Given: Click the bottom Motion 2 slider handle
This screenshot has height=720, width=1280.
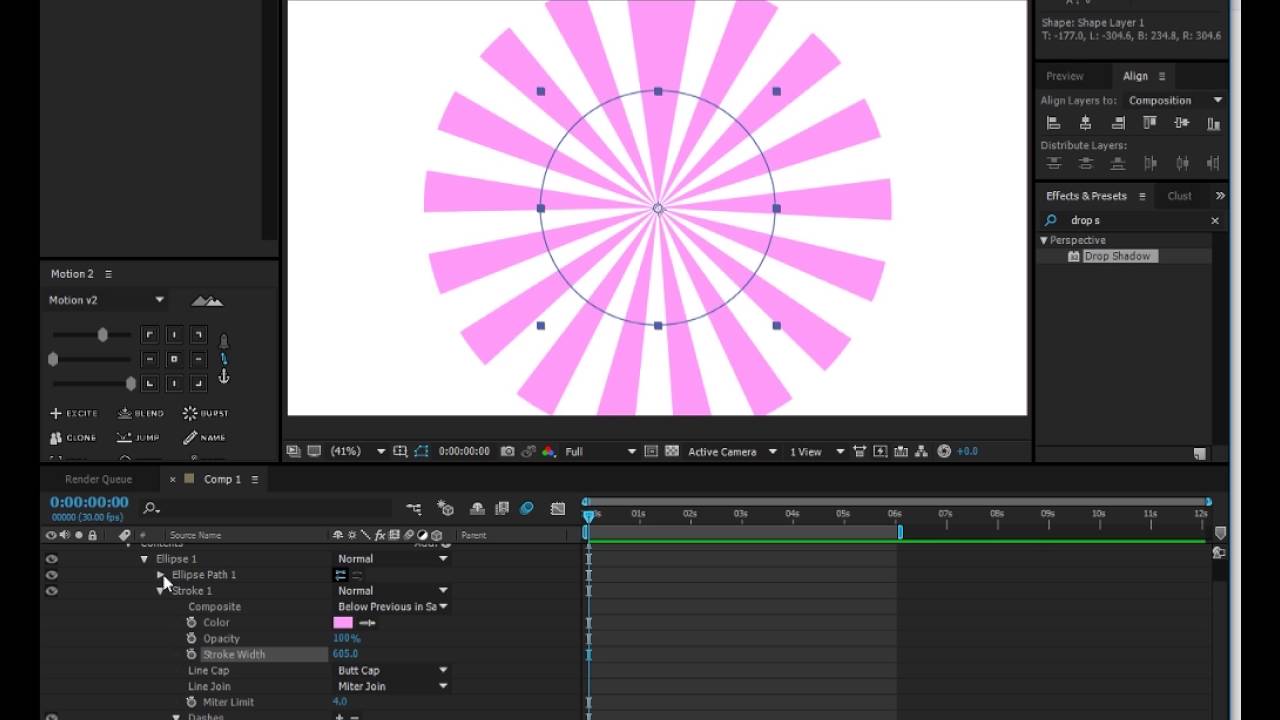Looking at the screenshot, I should click(x=130, y=383).
